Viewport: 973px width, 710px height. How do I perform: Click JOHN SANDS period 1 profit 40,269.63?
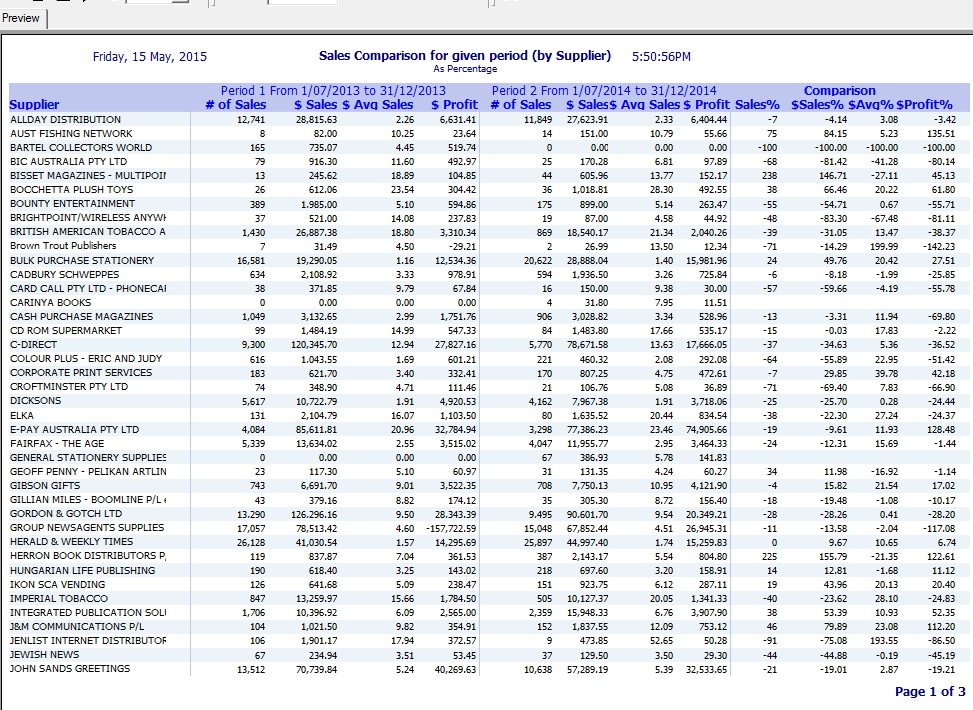[455, 670]
